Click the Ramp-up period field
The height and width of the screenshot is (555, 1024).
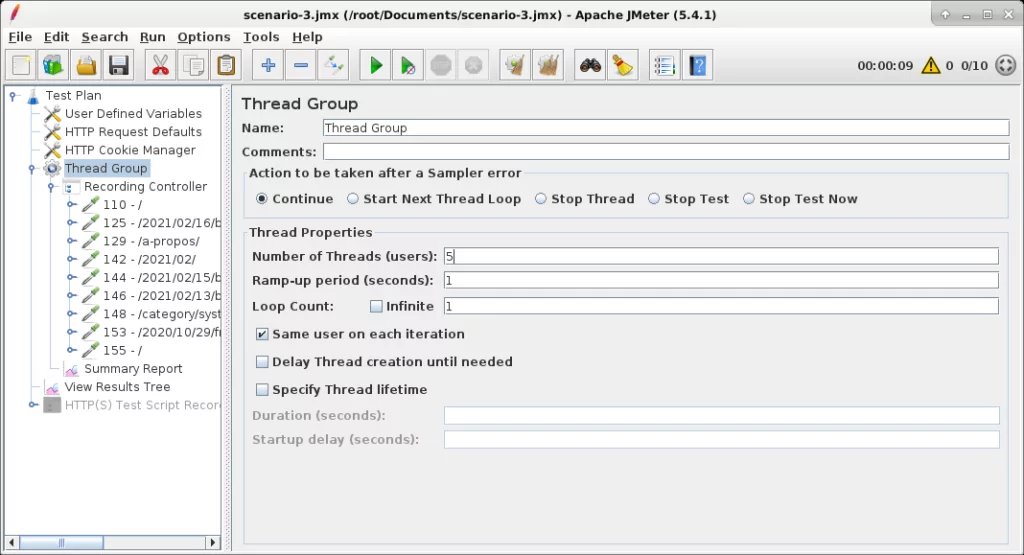pos(721,280)
